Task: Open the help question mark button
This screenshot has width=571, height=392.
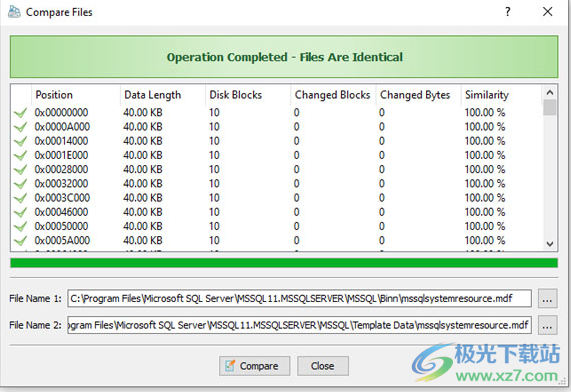Action: [508, 12]
